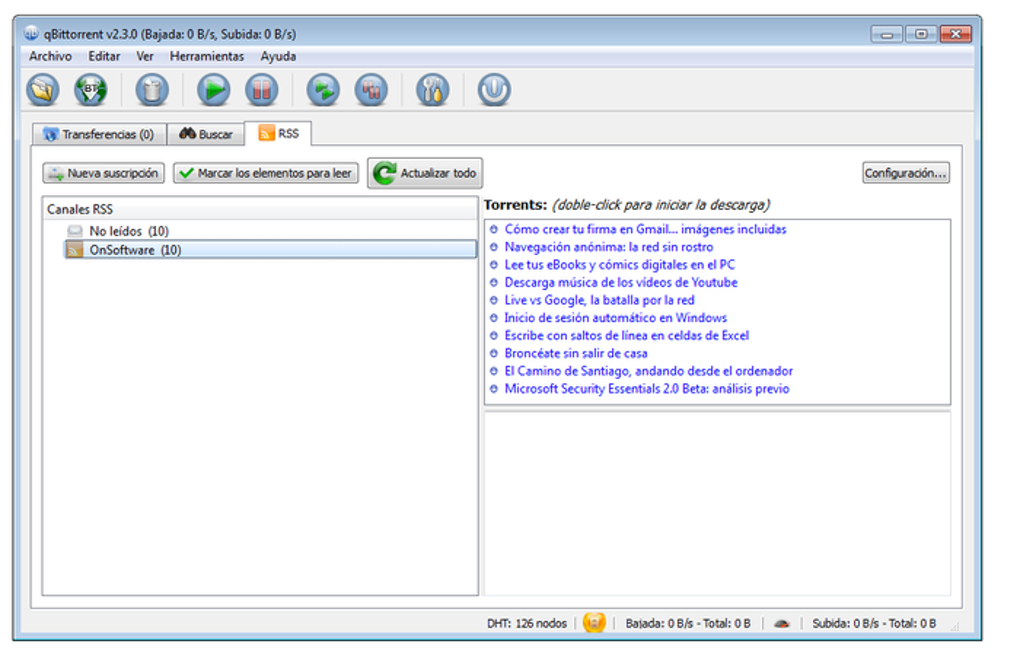Viewport: 1020px width, 666px height.
Task: Switch to the Transferencias (0) tab
Action: coord(100,134)
